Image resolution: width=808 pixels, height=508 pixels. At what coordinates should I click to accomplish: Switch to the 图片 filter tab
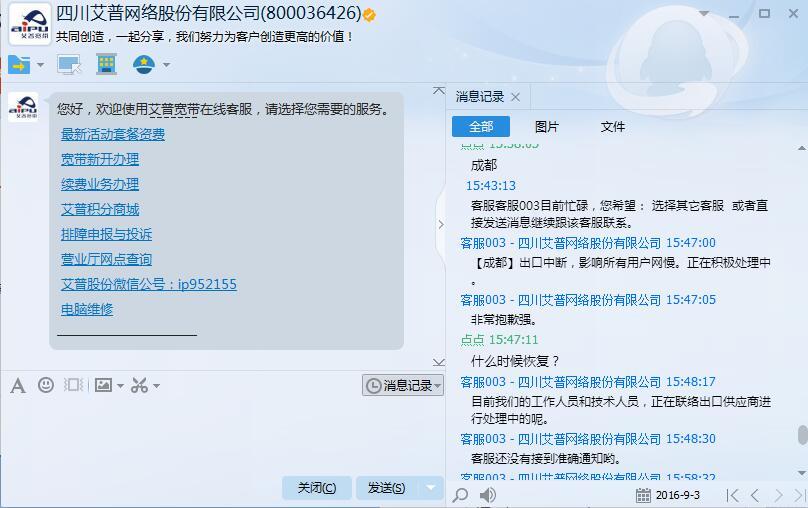point(547,127)
